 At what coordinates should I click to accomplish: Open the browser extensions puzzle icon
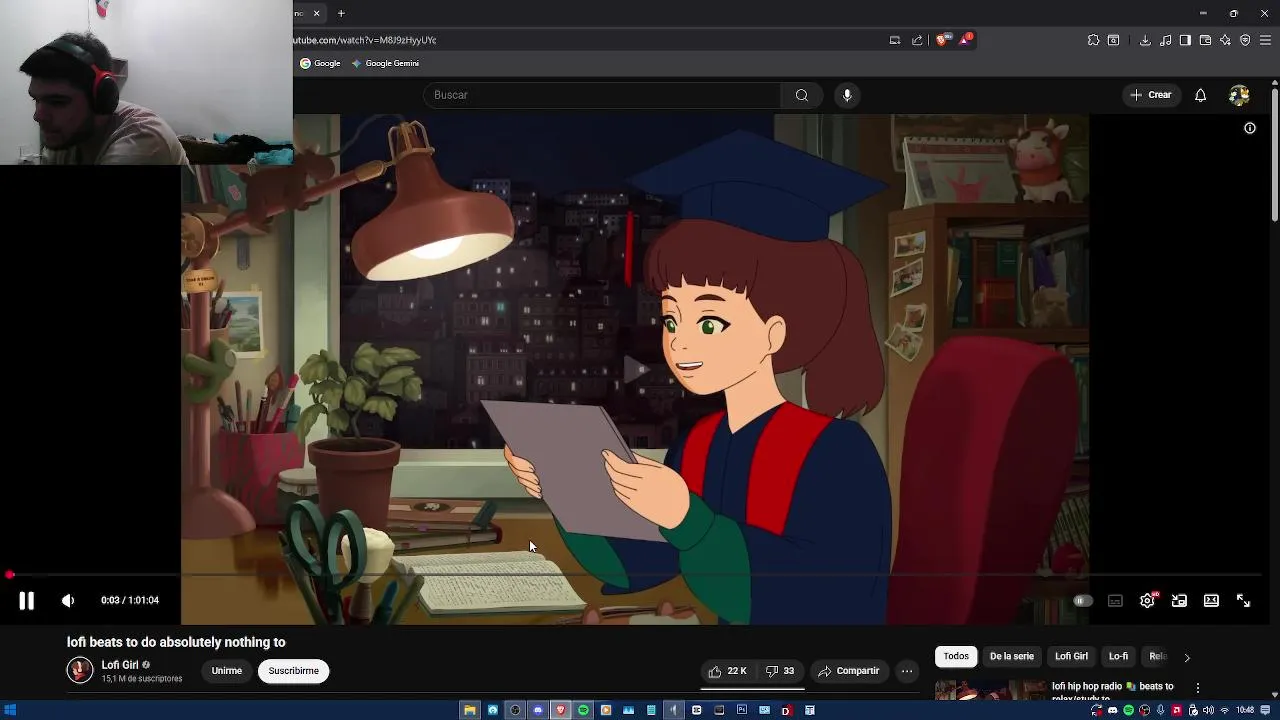1093,40
